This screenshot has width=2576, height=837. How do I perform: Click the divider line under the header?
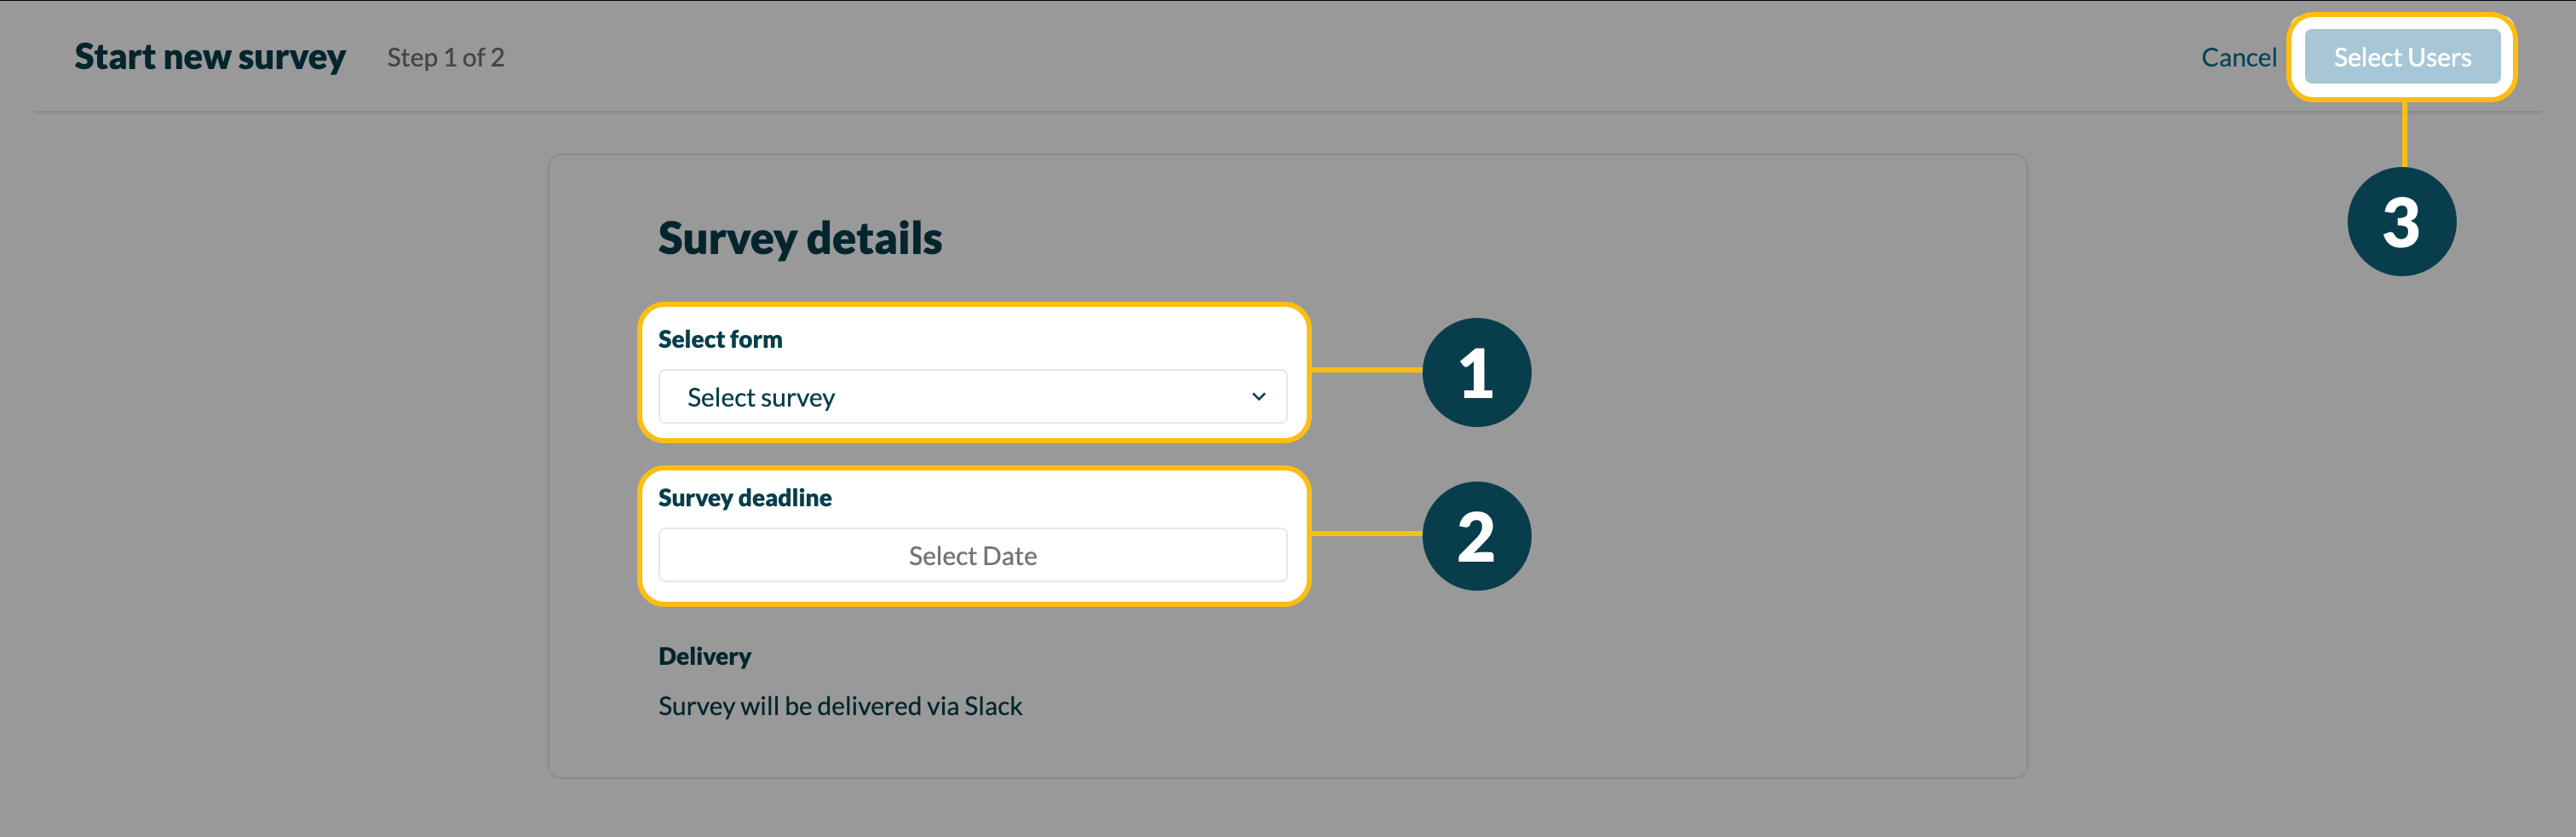click(x=1200, y=112)
